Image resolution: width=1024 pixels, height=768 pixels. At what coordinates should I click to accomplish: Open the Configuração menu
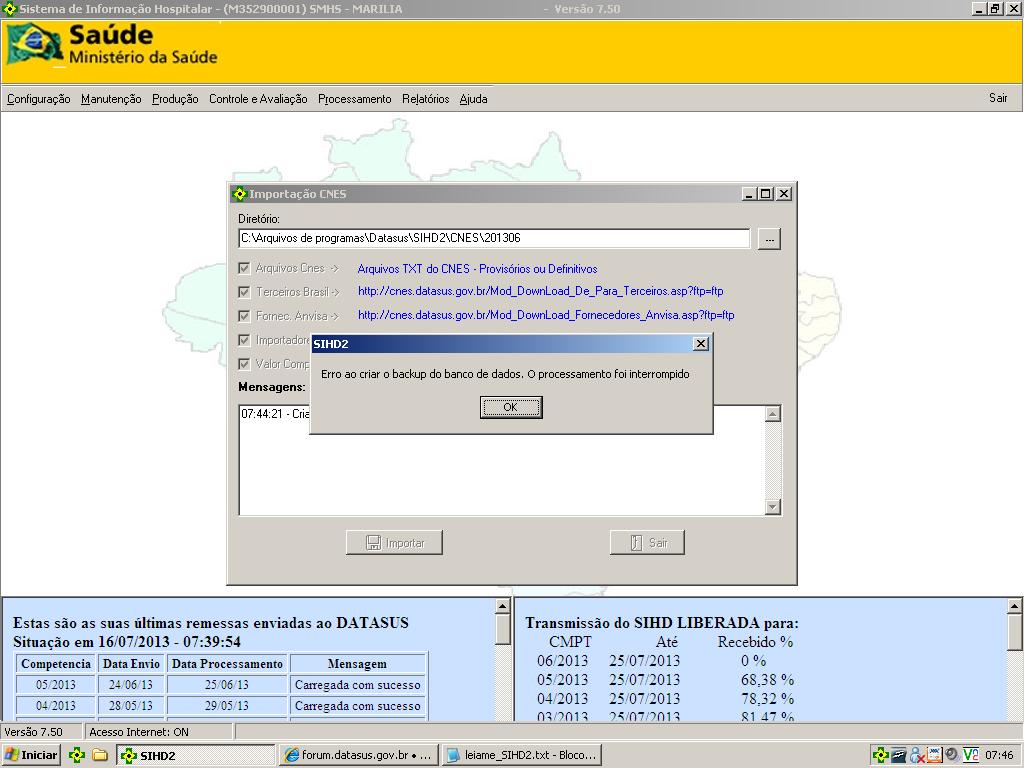[x=38, y=99]
